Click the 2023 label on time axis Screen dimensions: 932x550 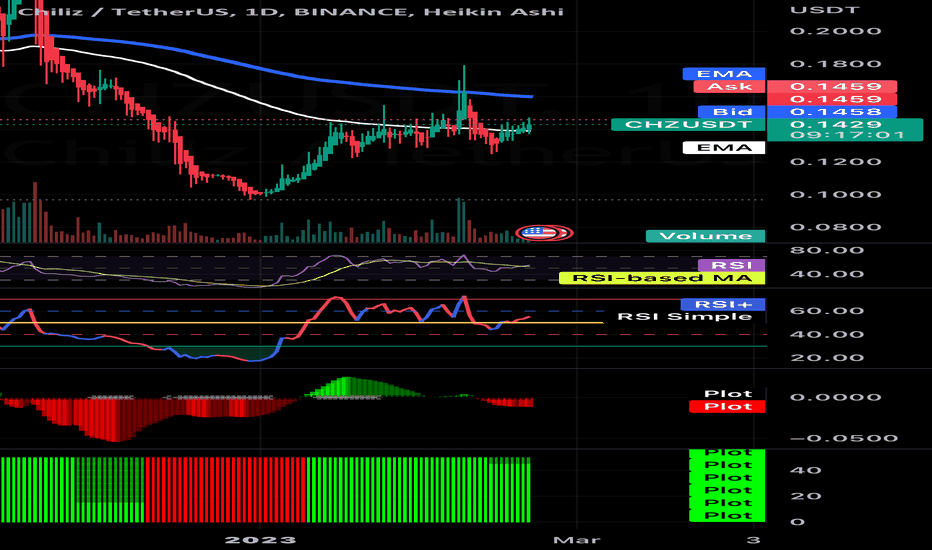[260, 540]
